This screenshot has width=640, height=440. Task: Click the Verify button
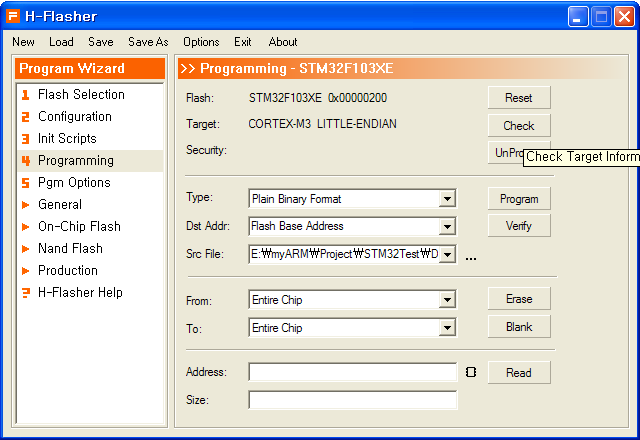click(519, 226)
